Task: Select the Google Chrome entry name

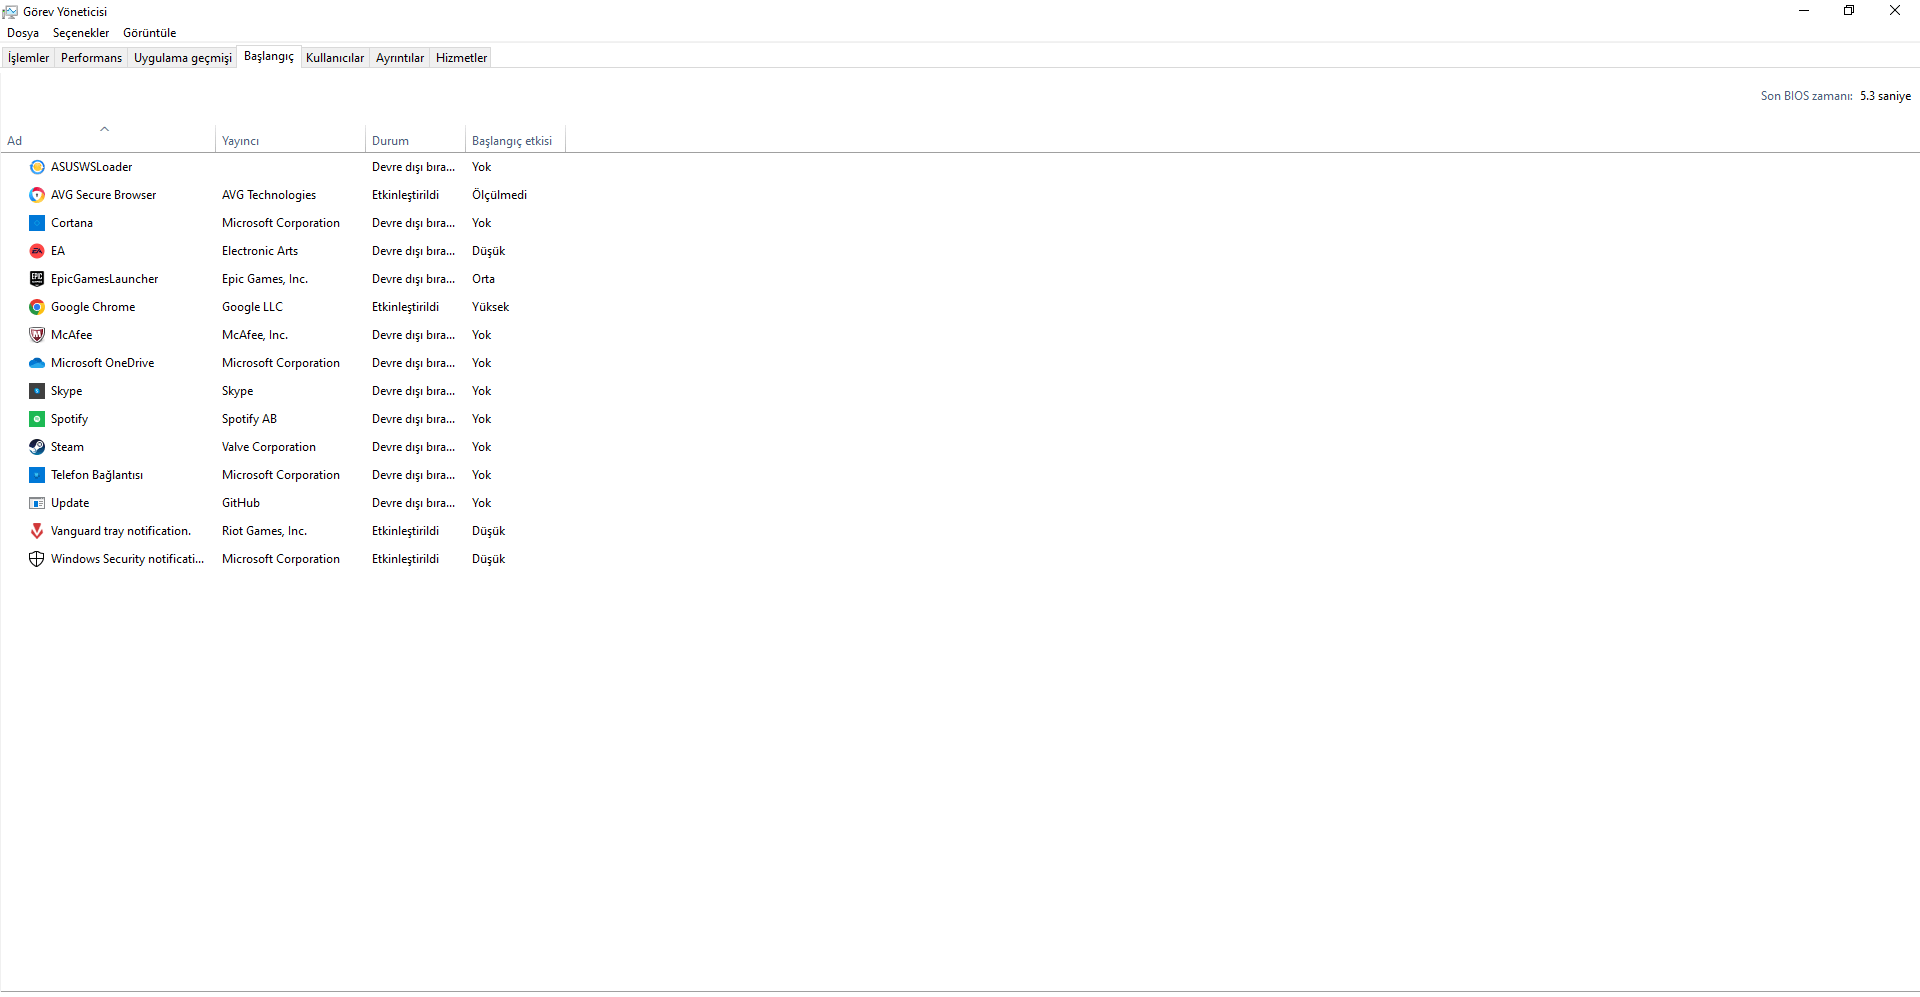Action: [x=93, y=307]
